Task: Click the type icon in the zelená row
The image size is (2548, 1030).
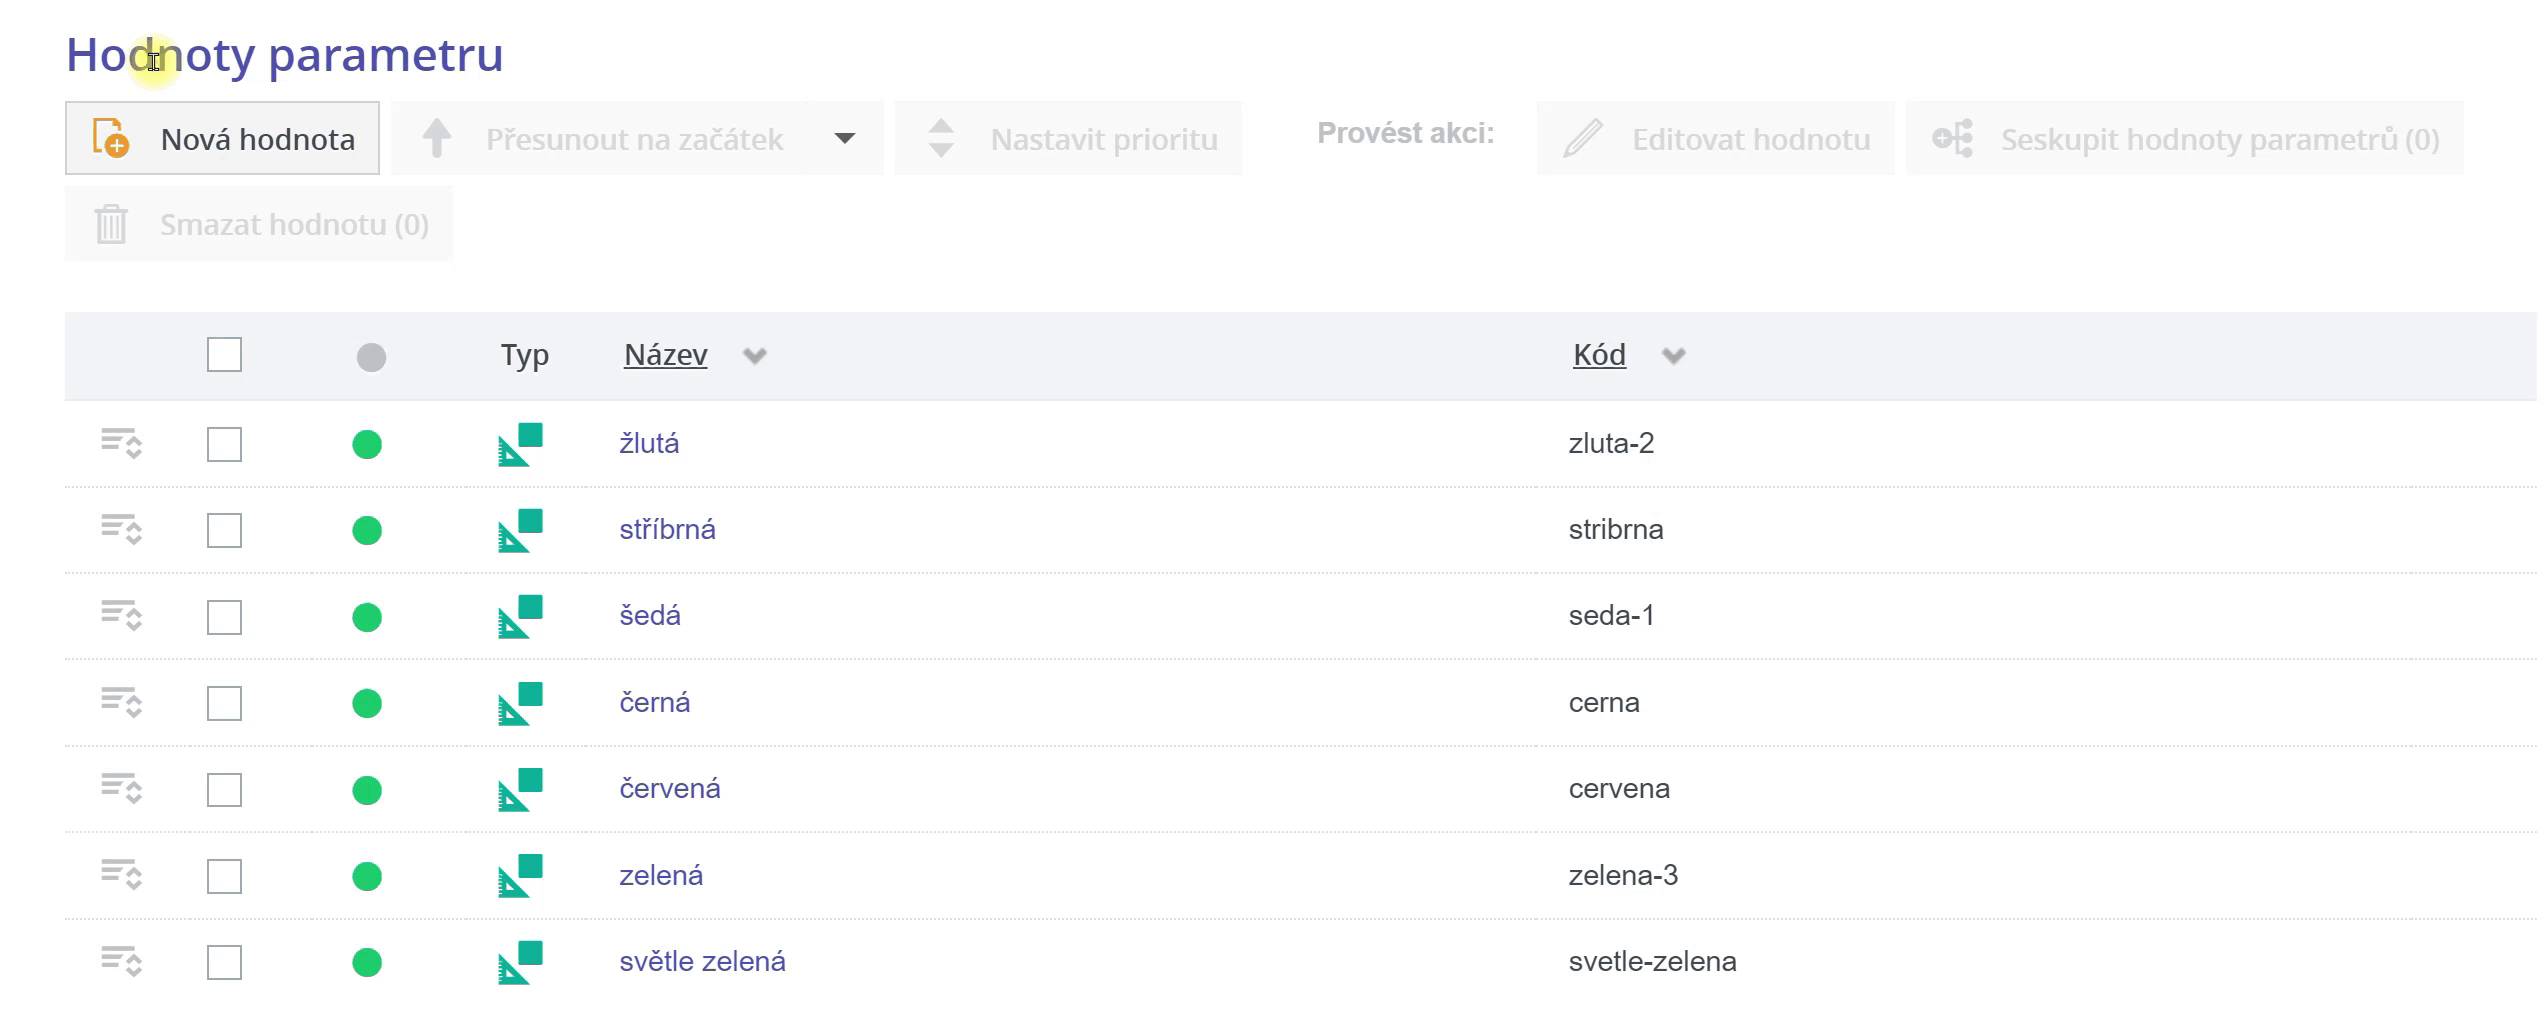Action: pos(520,876)
